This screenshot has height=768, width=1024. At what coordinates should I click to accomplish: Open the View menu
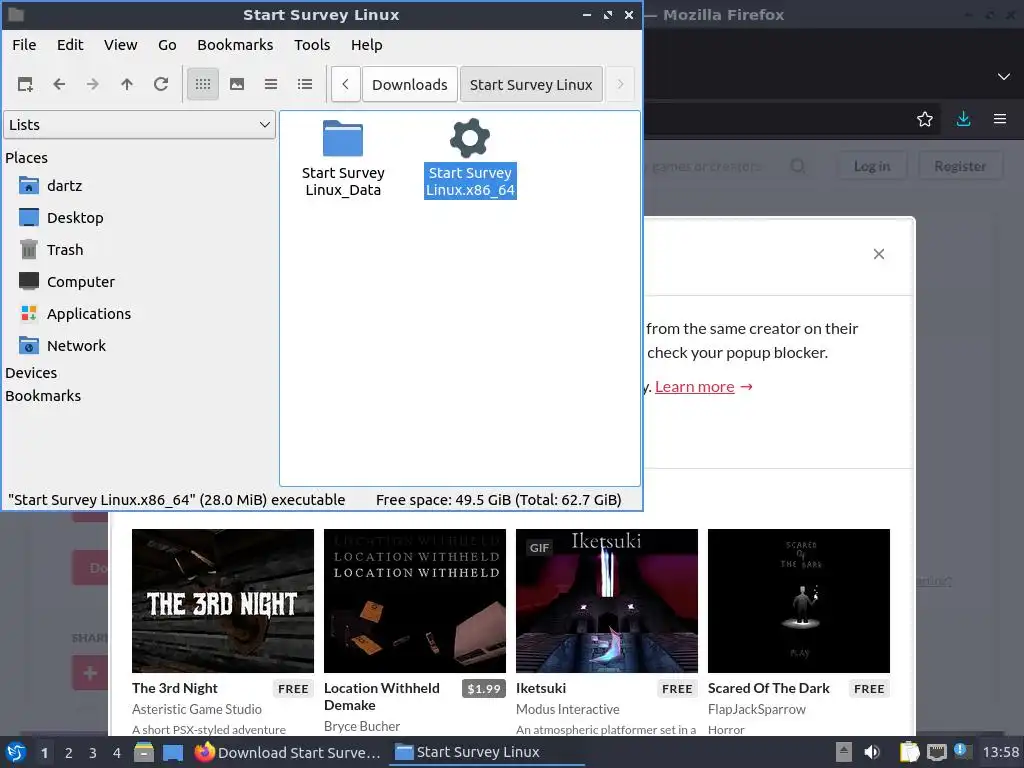click(x=121, y=45)
